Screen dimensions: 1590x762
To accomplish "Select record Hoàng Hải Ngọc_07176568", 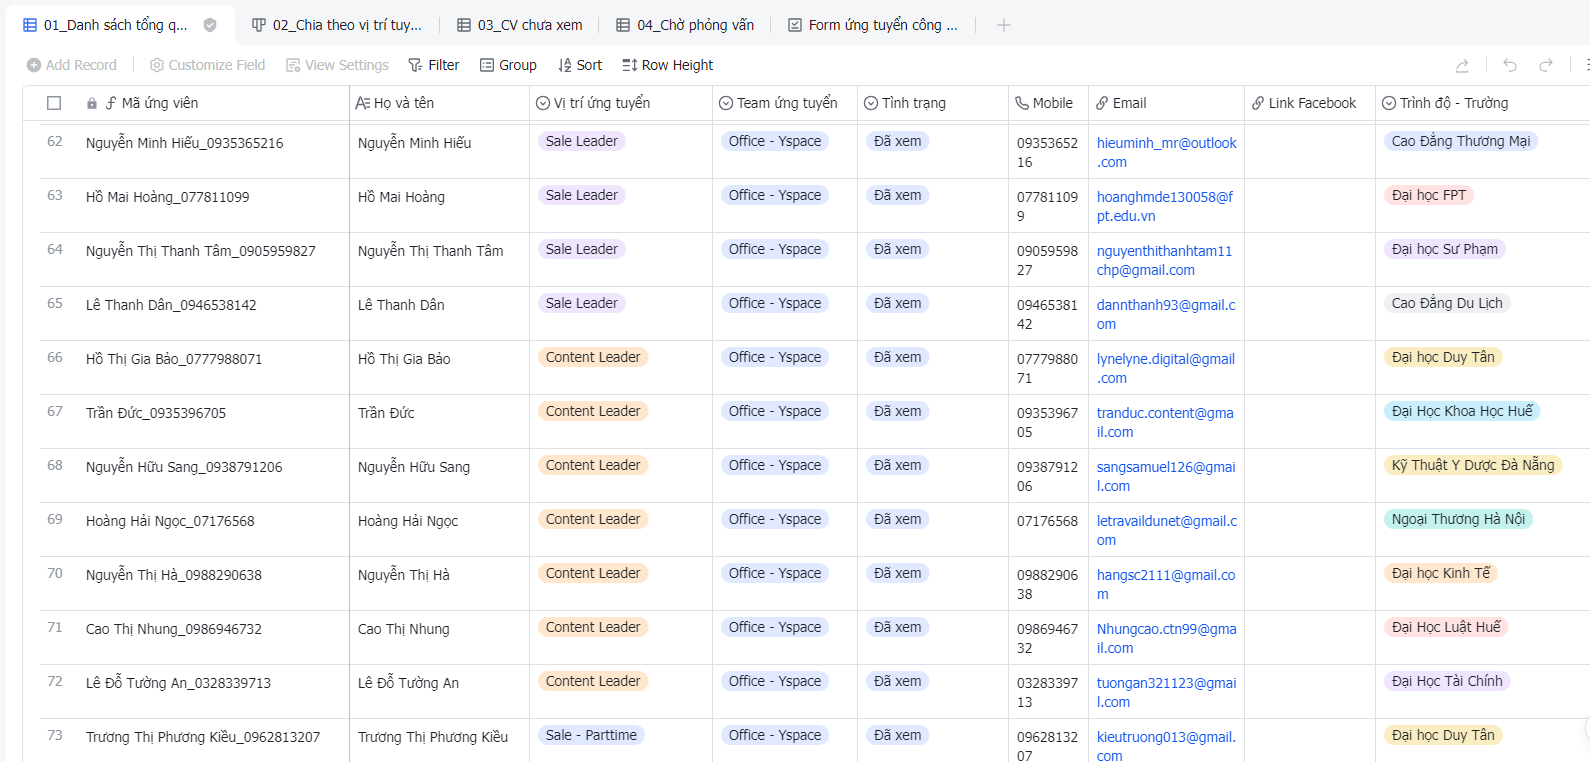I will point(170,521).
